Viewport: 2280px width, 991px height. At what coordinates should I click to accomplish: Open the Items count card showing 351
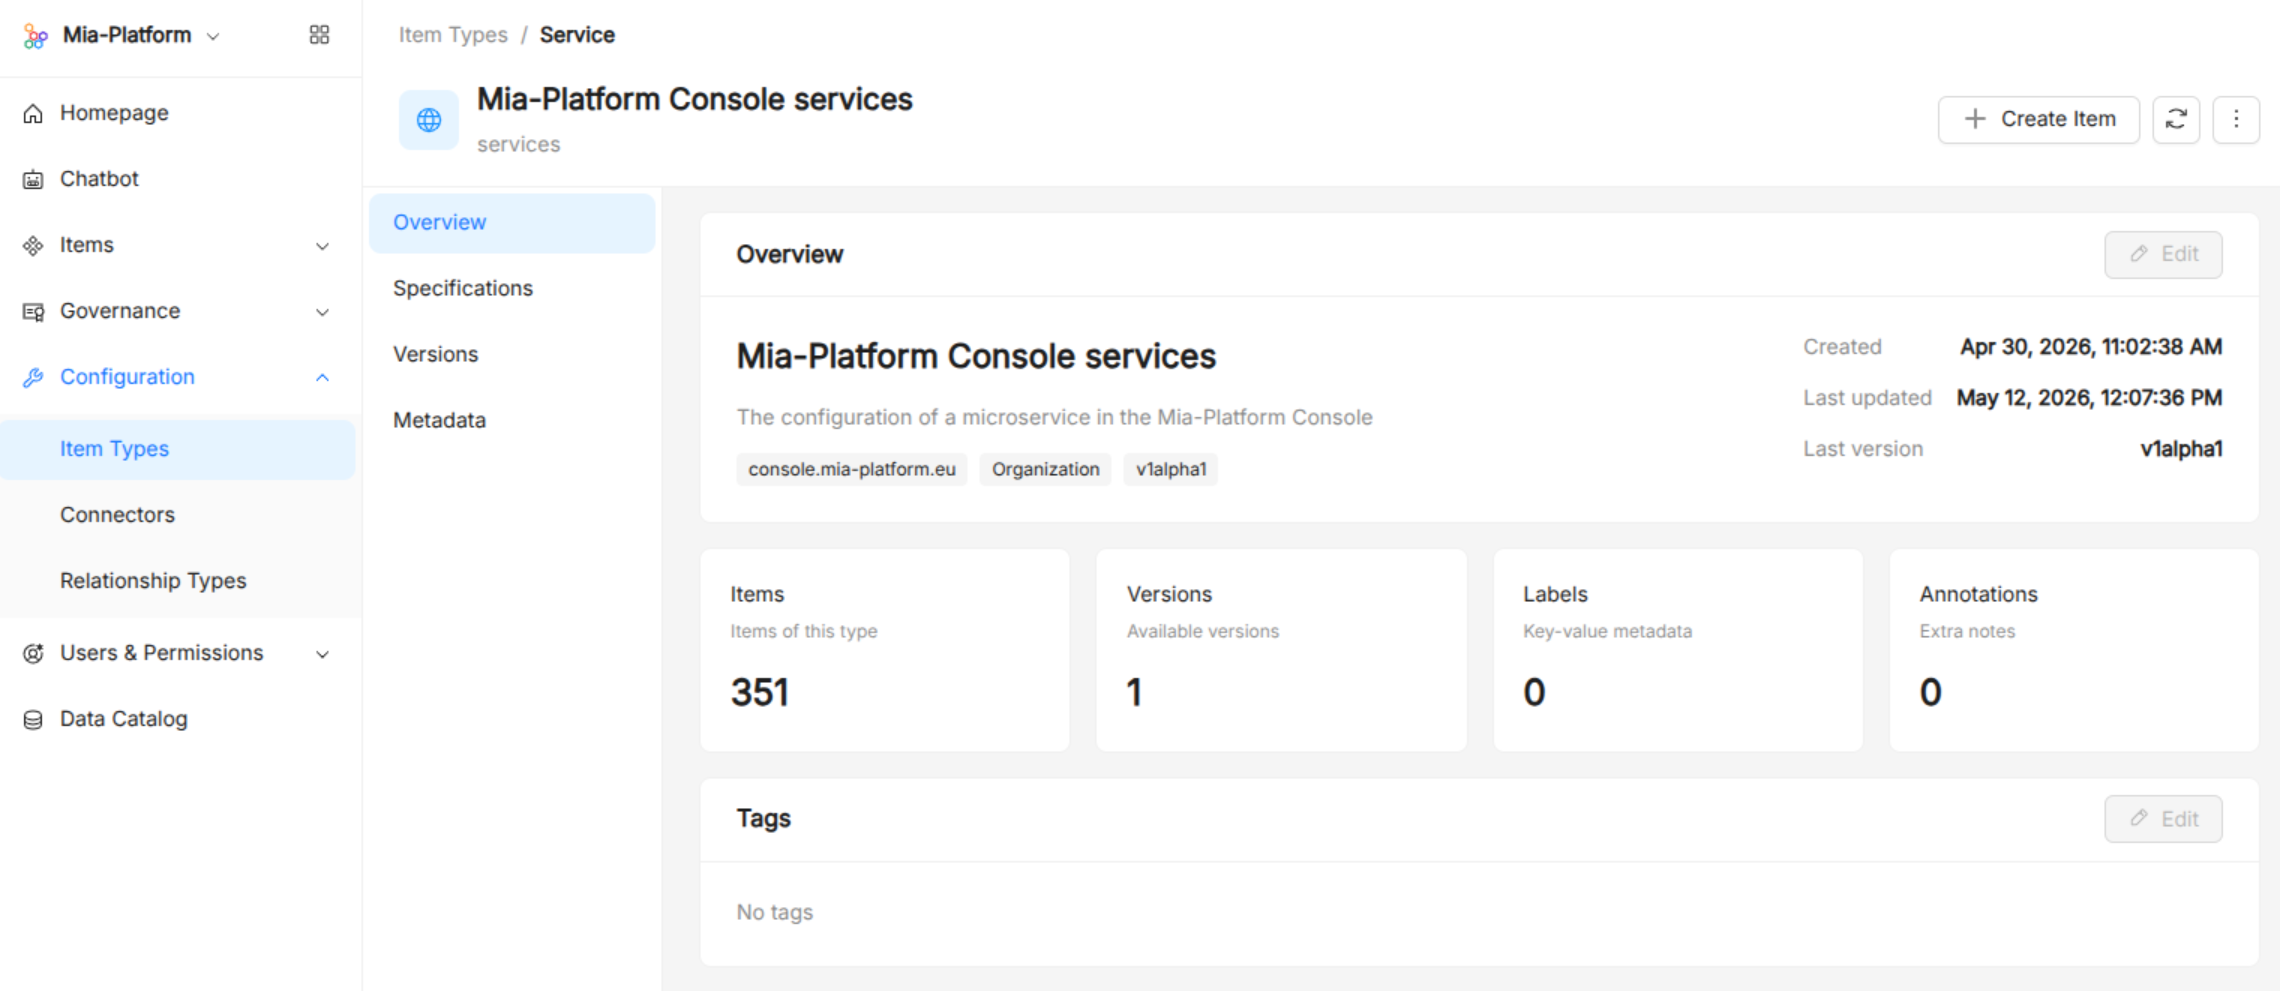point(885,650)
